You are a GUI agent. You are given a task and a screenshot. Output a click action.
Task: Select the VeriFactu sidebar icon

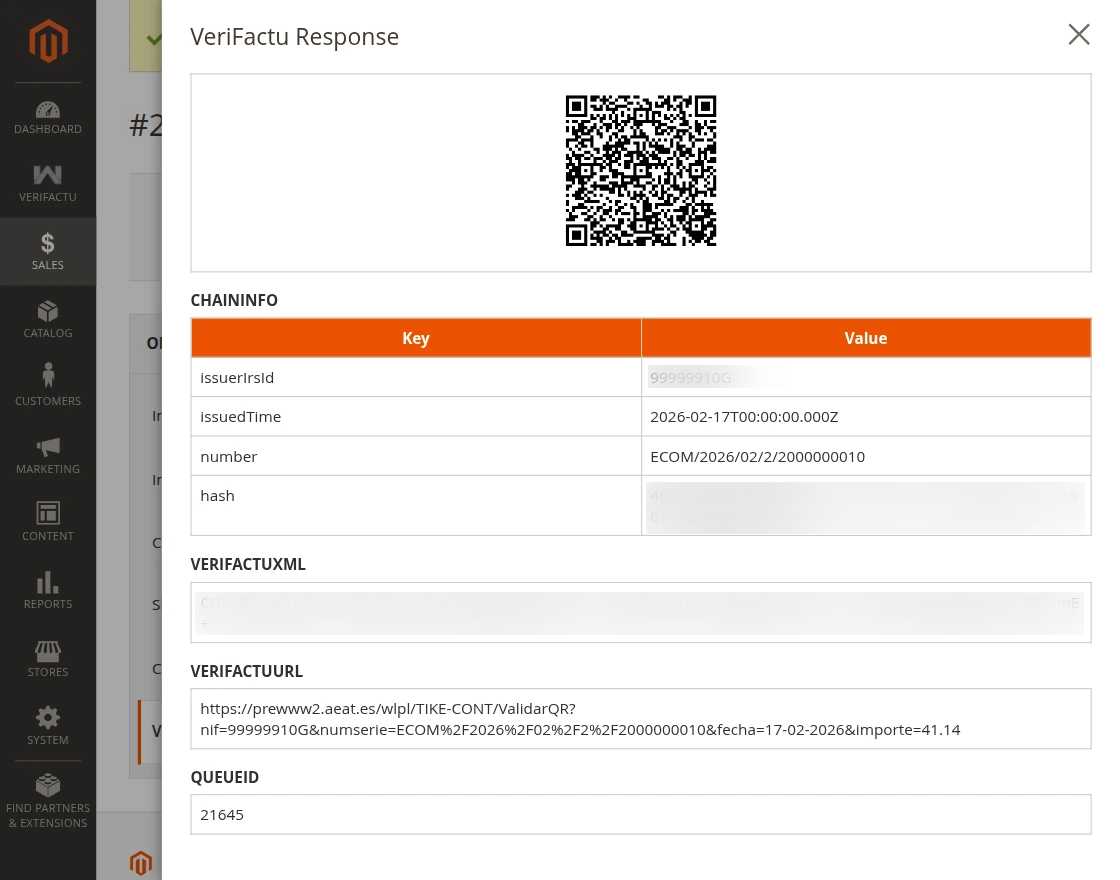point(47,184)
